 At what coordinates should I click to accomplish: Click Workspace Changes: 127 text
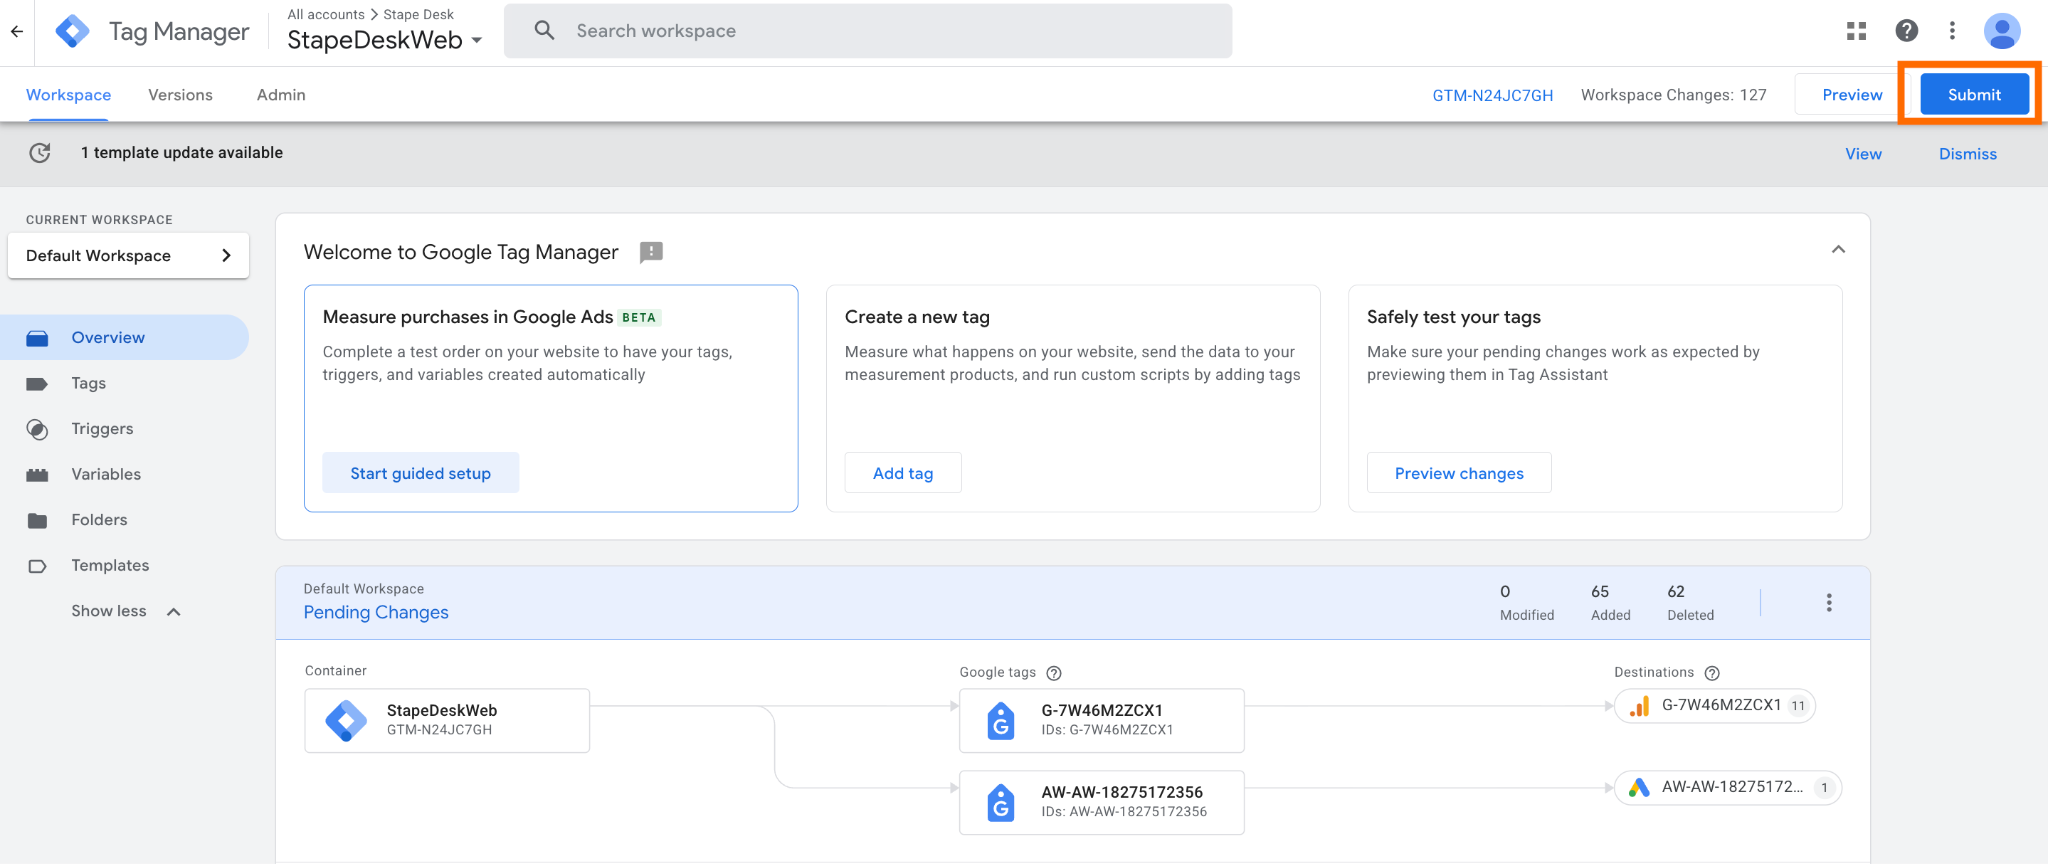(1674, 95)
